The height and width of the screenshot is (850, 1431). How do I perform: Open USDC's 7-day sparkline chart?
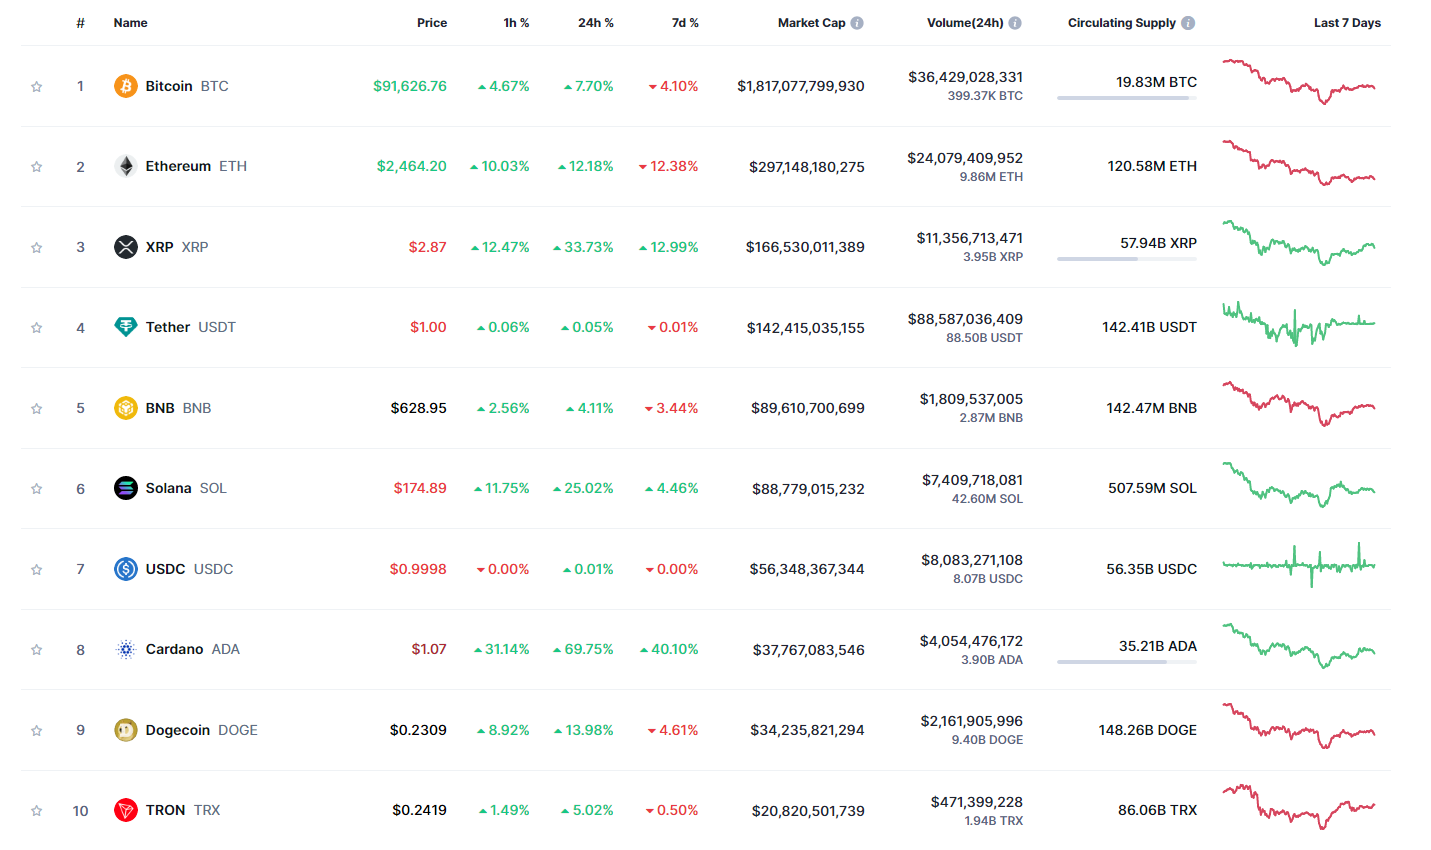[1299, 565]
